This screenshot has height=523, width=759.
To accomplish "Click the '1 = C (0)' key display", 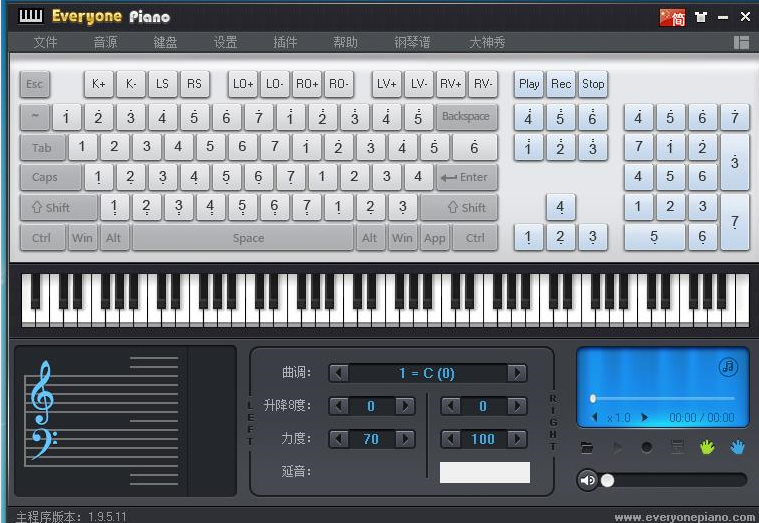I will click(x=427, y=373).
